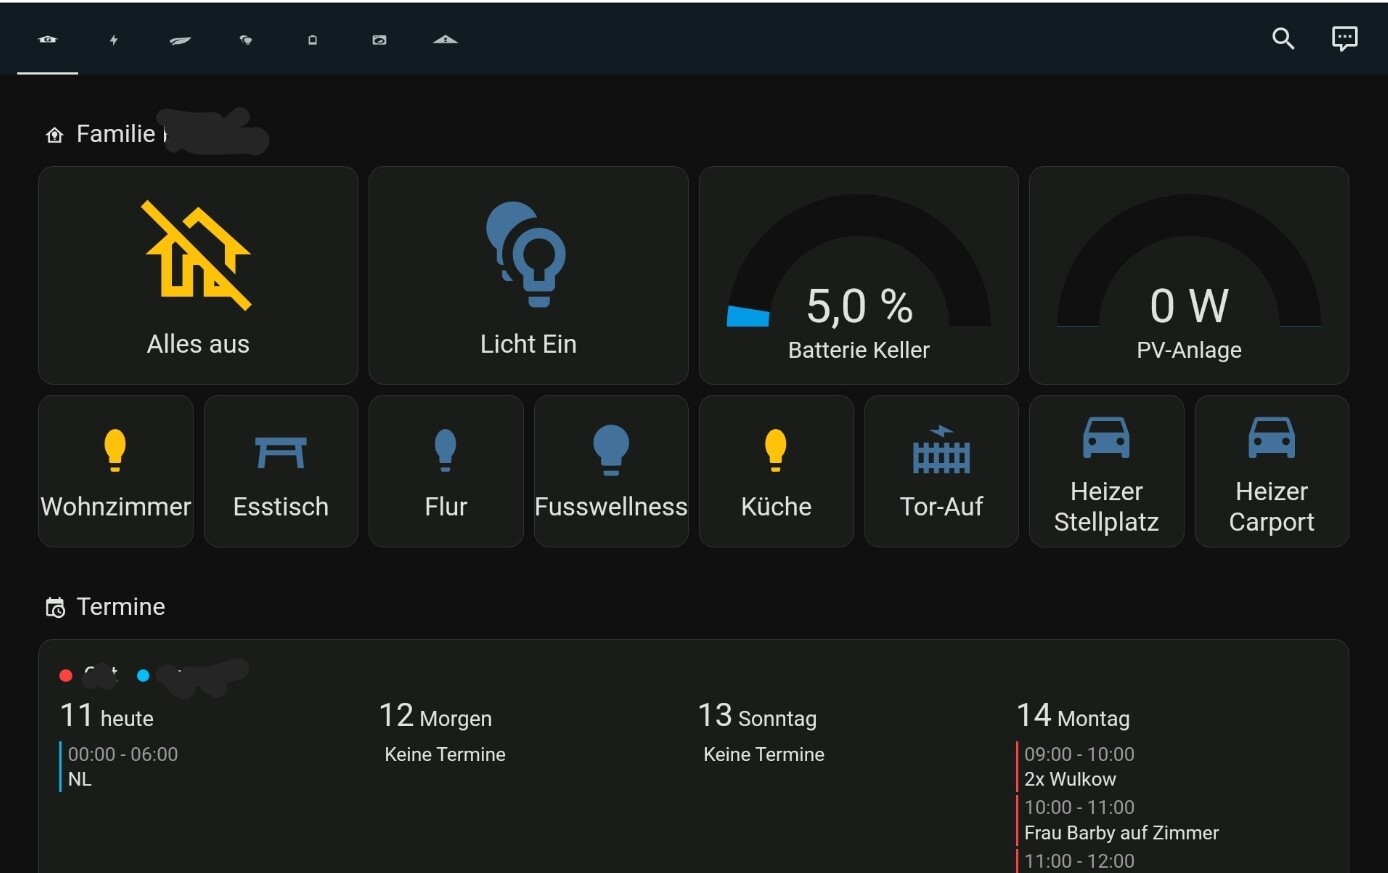This screenshot has width=1388, height=873.
Task: Tap the Licht Ein bulb group card
Action: 528,275
